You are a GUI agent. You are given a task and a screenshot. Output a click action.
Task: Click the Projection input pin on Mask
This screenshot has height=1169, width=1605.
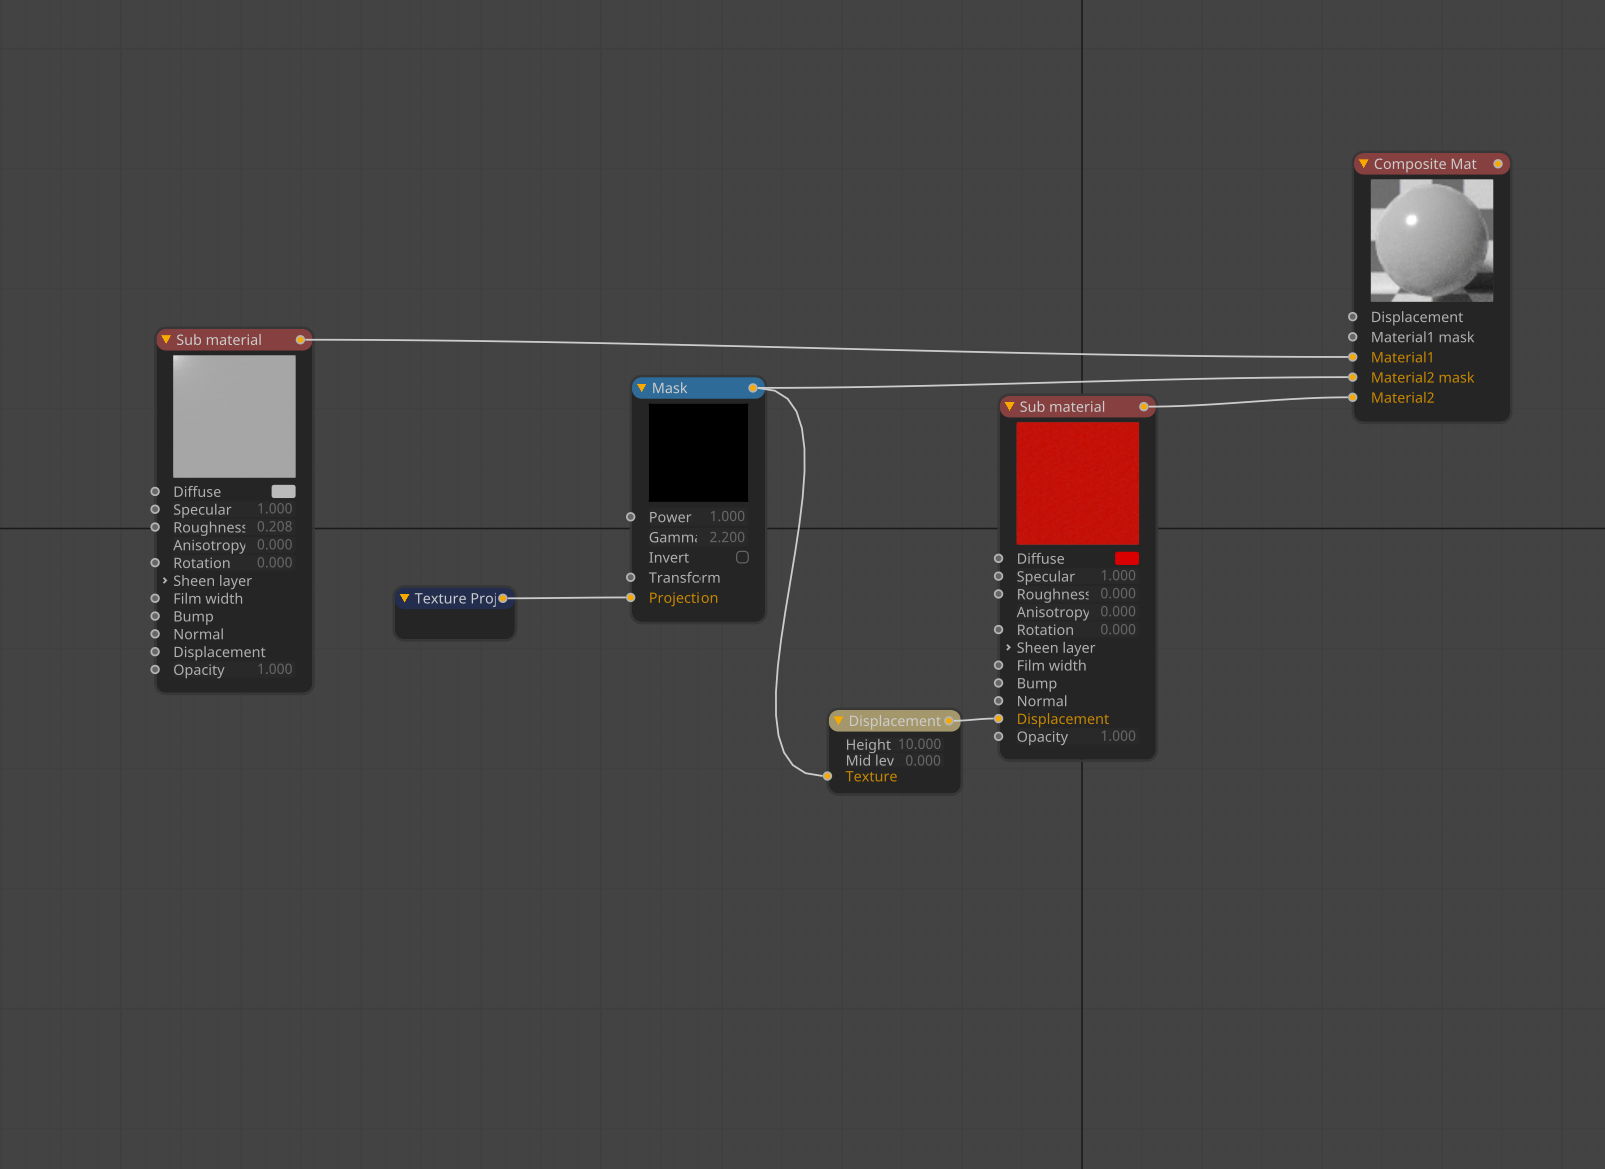(631, 598)
